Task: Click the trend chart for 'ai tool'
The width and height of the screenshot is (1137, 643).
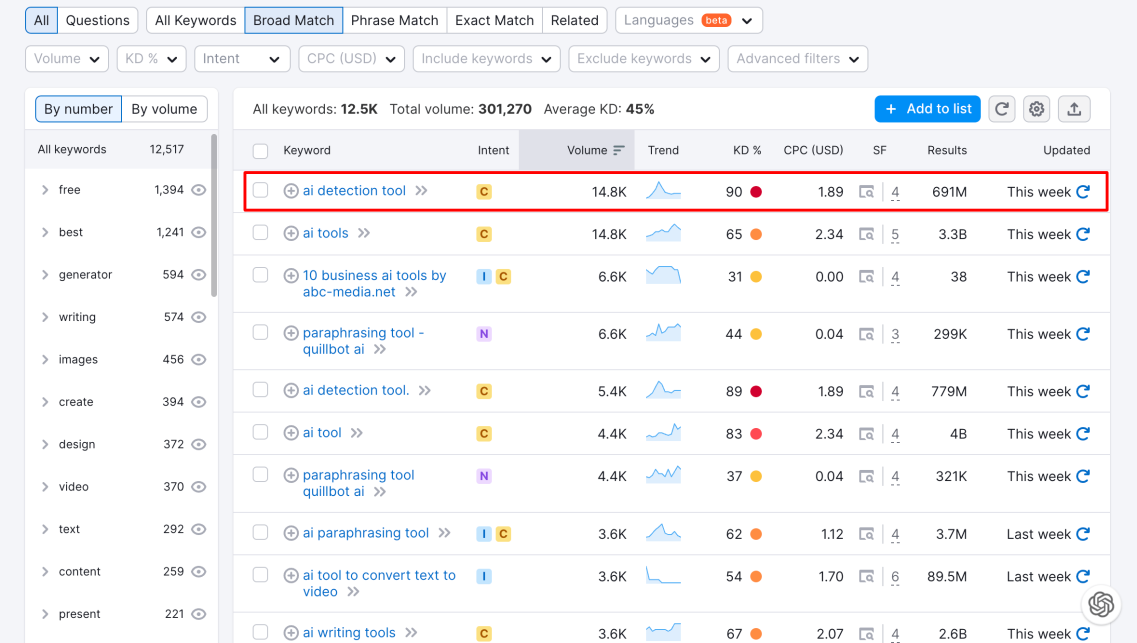Action: point(663,433)
